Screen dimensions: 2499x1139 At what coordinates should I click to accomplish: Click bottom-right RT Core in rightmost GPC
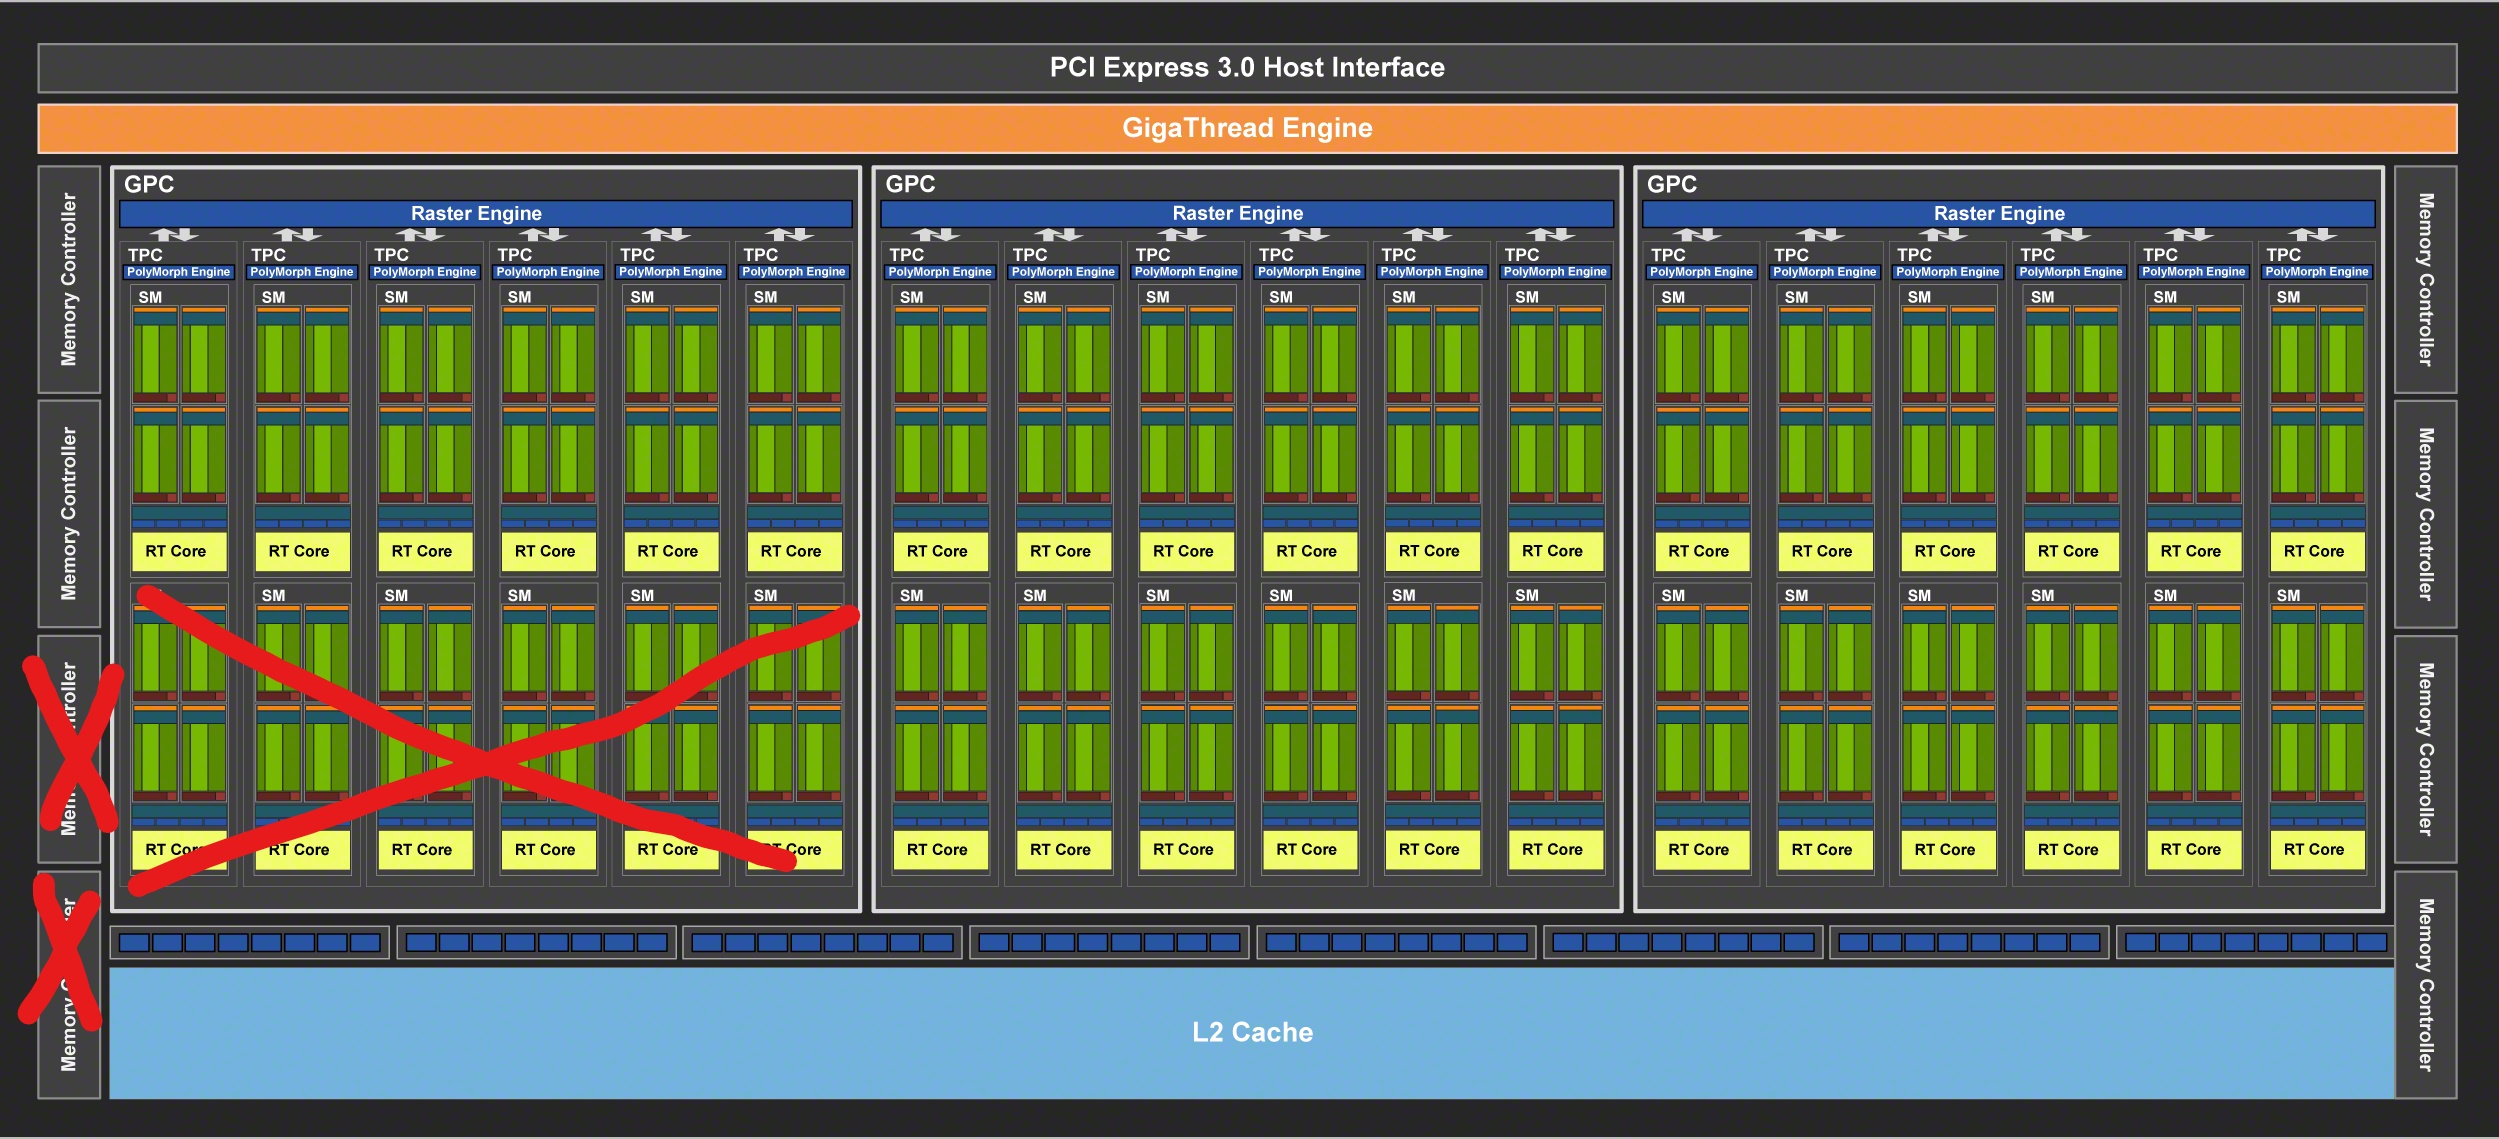point(2313,850)
